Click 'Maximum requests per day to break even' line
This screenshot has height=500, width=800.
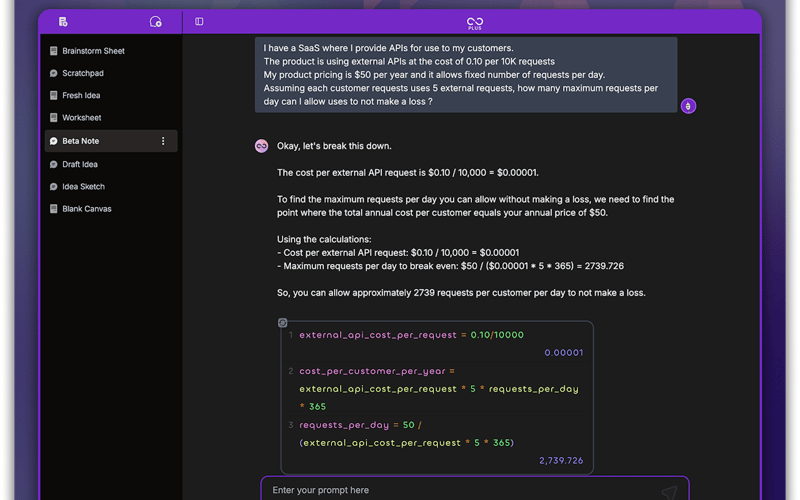(x=451, y=266)
